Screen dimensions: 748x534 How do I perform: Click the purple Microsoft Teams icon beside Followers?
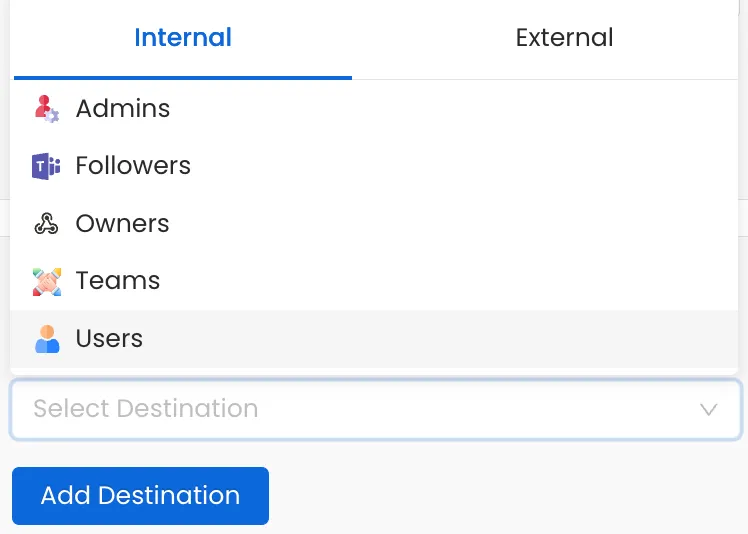click(46, 166)
